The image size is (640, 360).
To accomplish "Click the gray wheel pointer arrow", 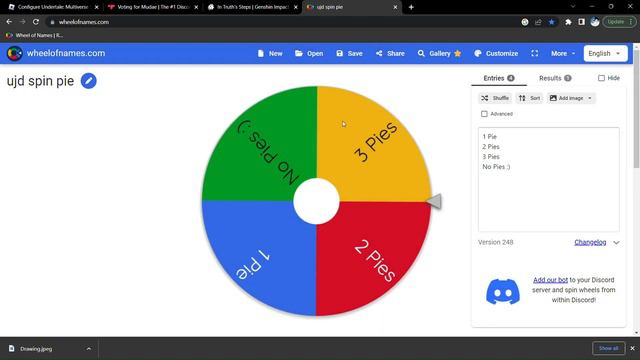I will coord(434,201).
